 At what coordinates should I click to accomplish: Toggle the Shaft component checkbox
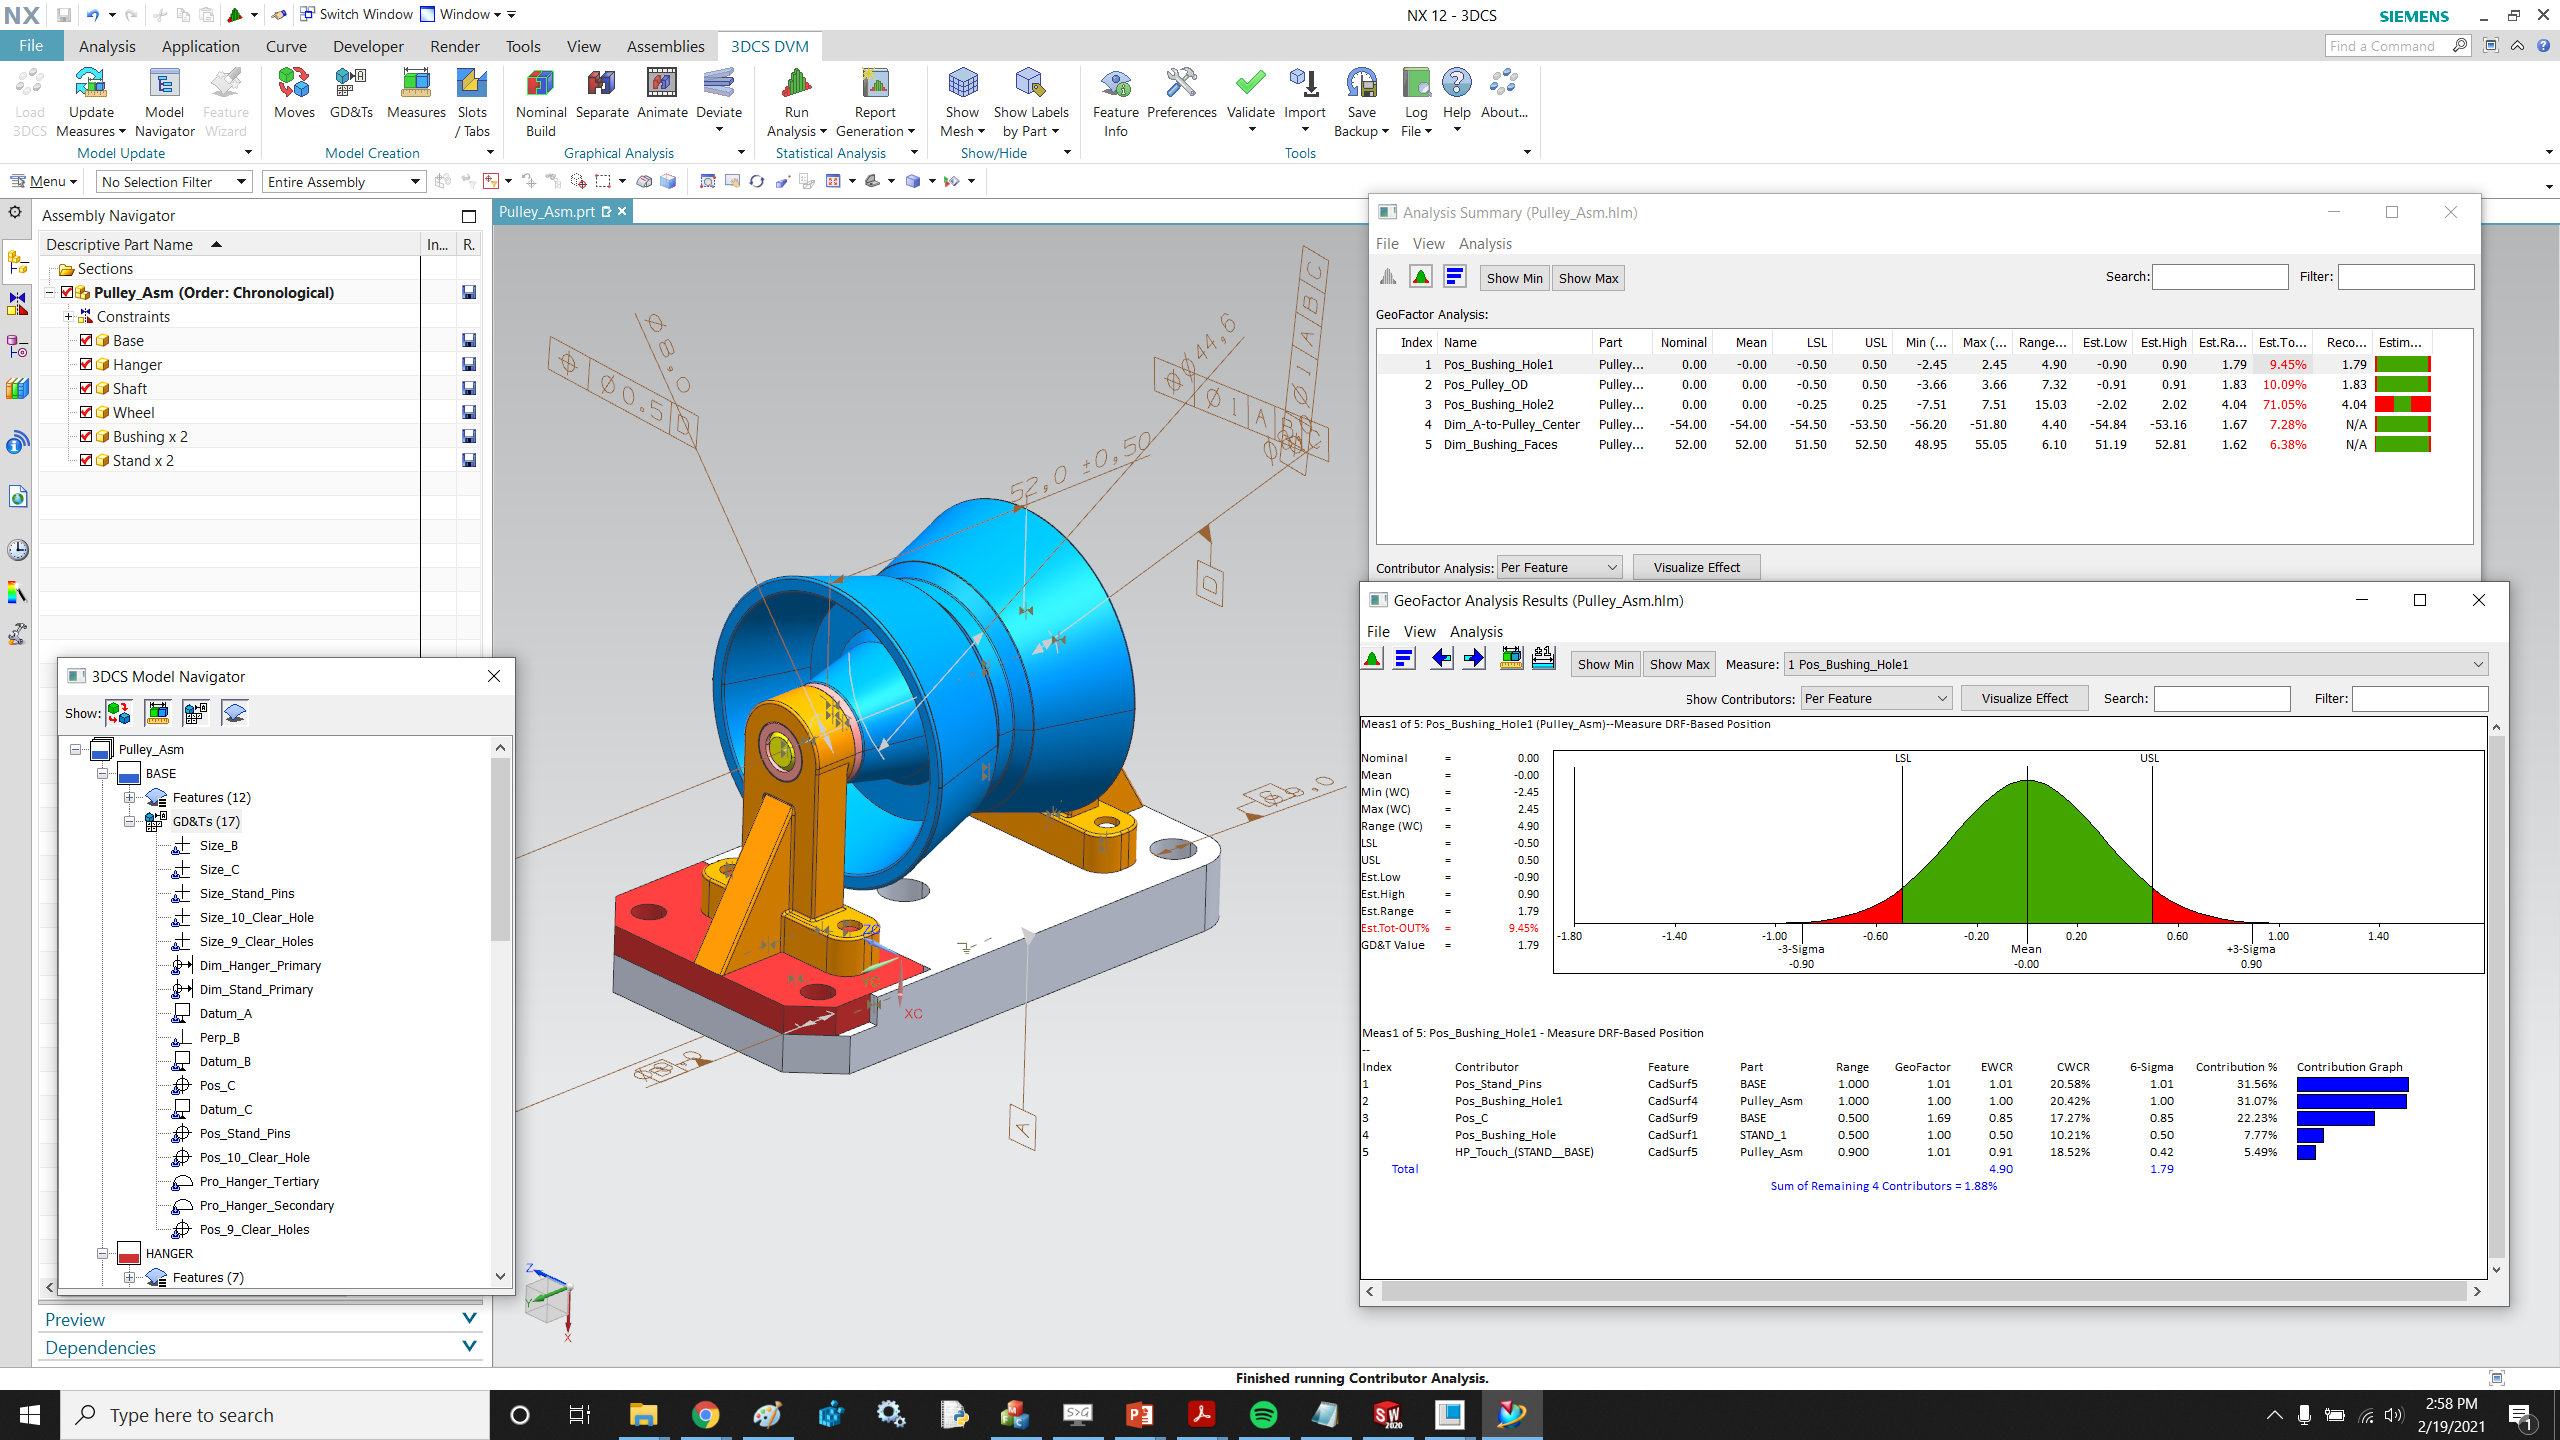point(85,388)
